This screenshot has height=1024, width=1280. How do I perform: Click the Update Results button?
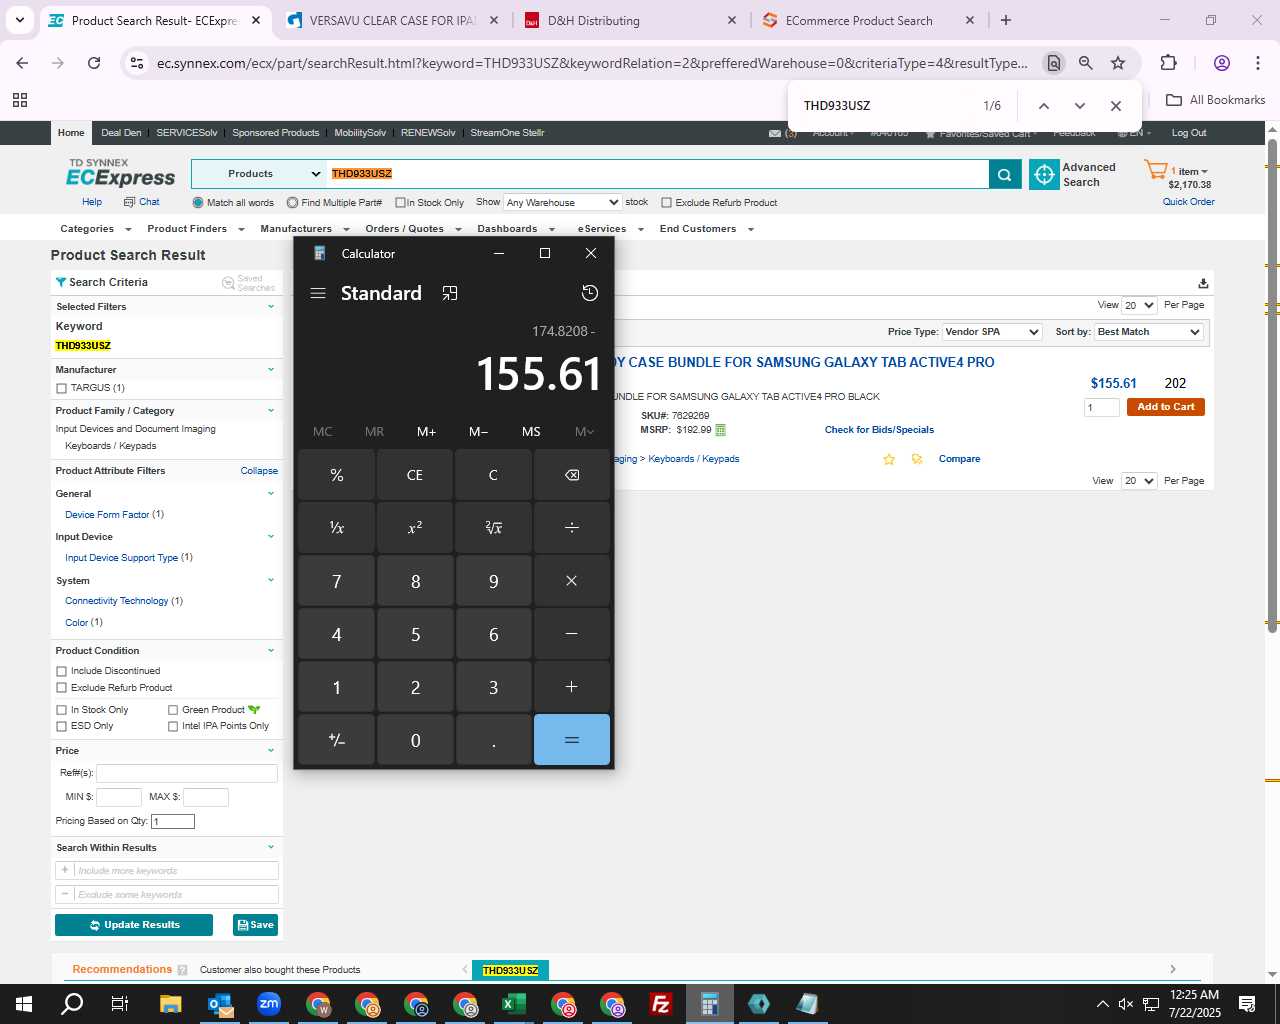pyautogui.click(x=134, y=925)
